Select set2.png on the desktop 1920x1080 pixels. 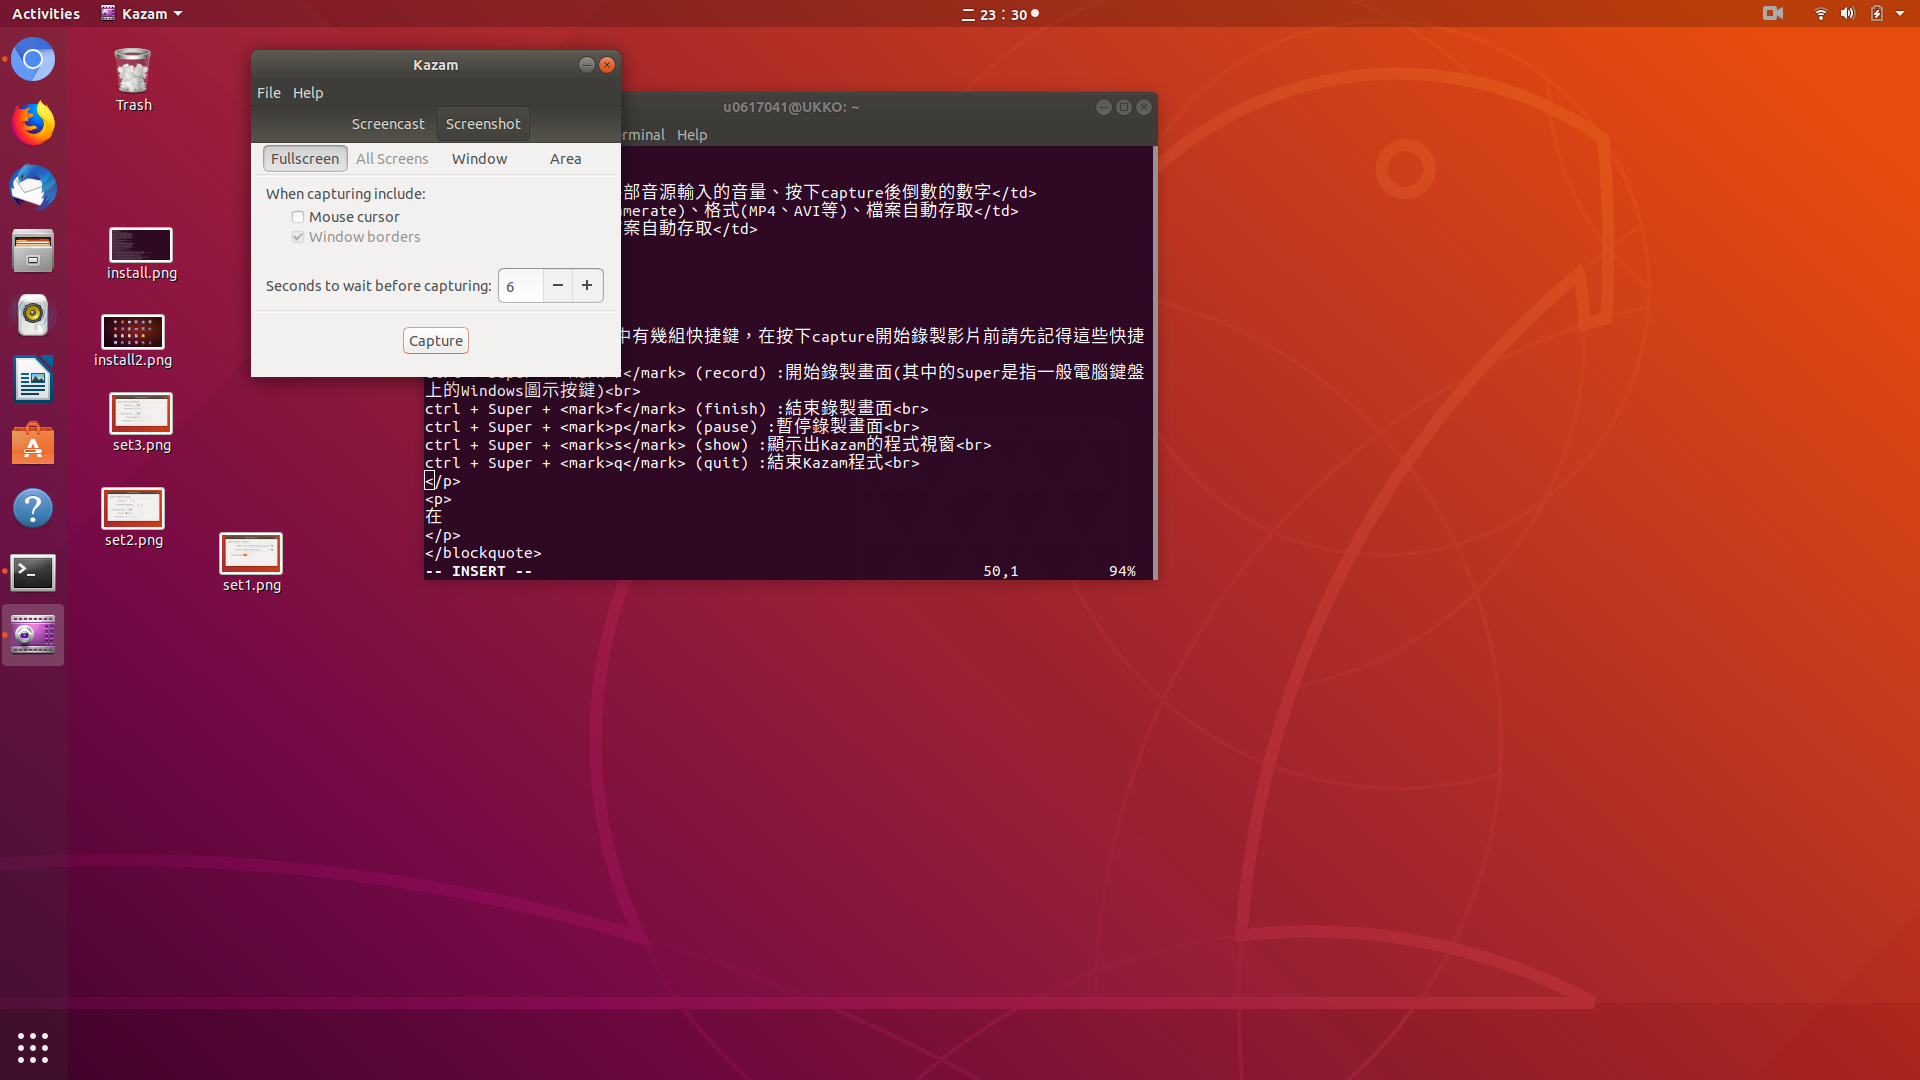tap(133, 518)
